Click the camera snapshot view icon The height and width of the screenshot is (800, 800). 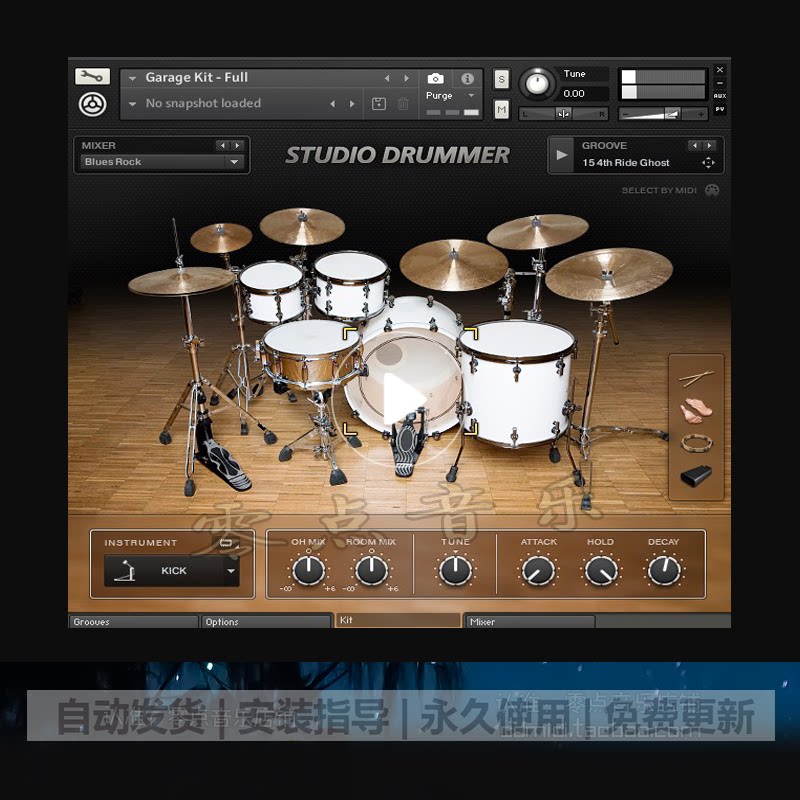point(435,77)
